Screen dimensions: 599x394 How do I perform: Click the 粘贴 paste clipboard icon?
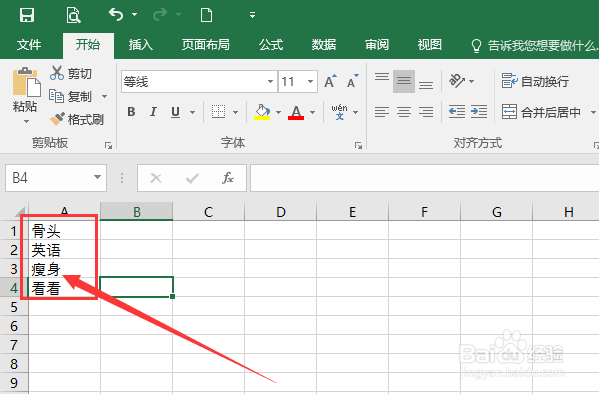pyautogui.click(x=26, y=82)
